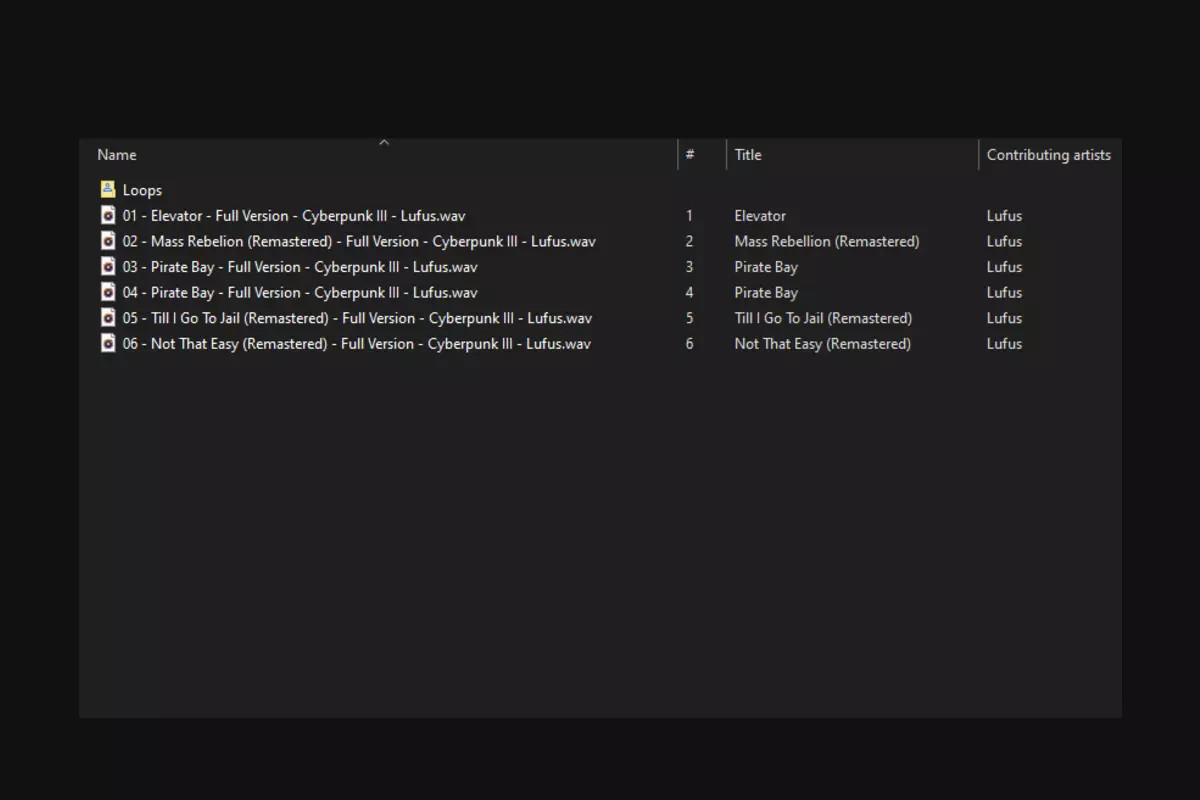Click the Lufus artist cell in the Elevator row
Image resolution: width=1200 pixels, height=800 pixels.
tap(1004, 216)
